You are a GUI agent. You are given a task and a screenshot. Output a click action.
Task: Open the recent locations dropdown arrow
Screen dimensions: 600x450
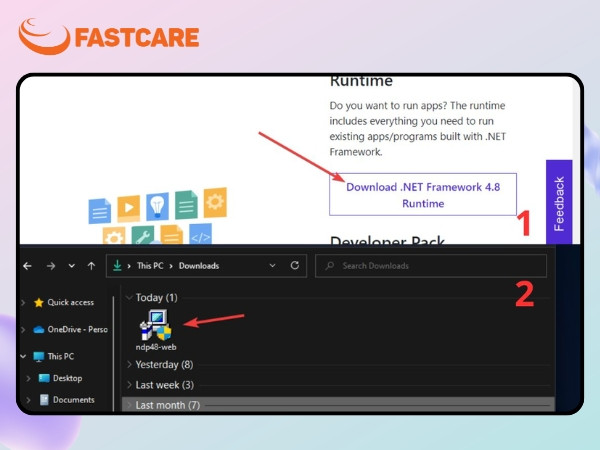[x=72, y=266]
